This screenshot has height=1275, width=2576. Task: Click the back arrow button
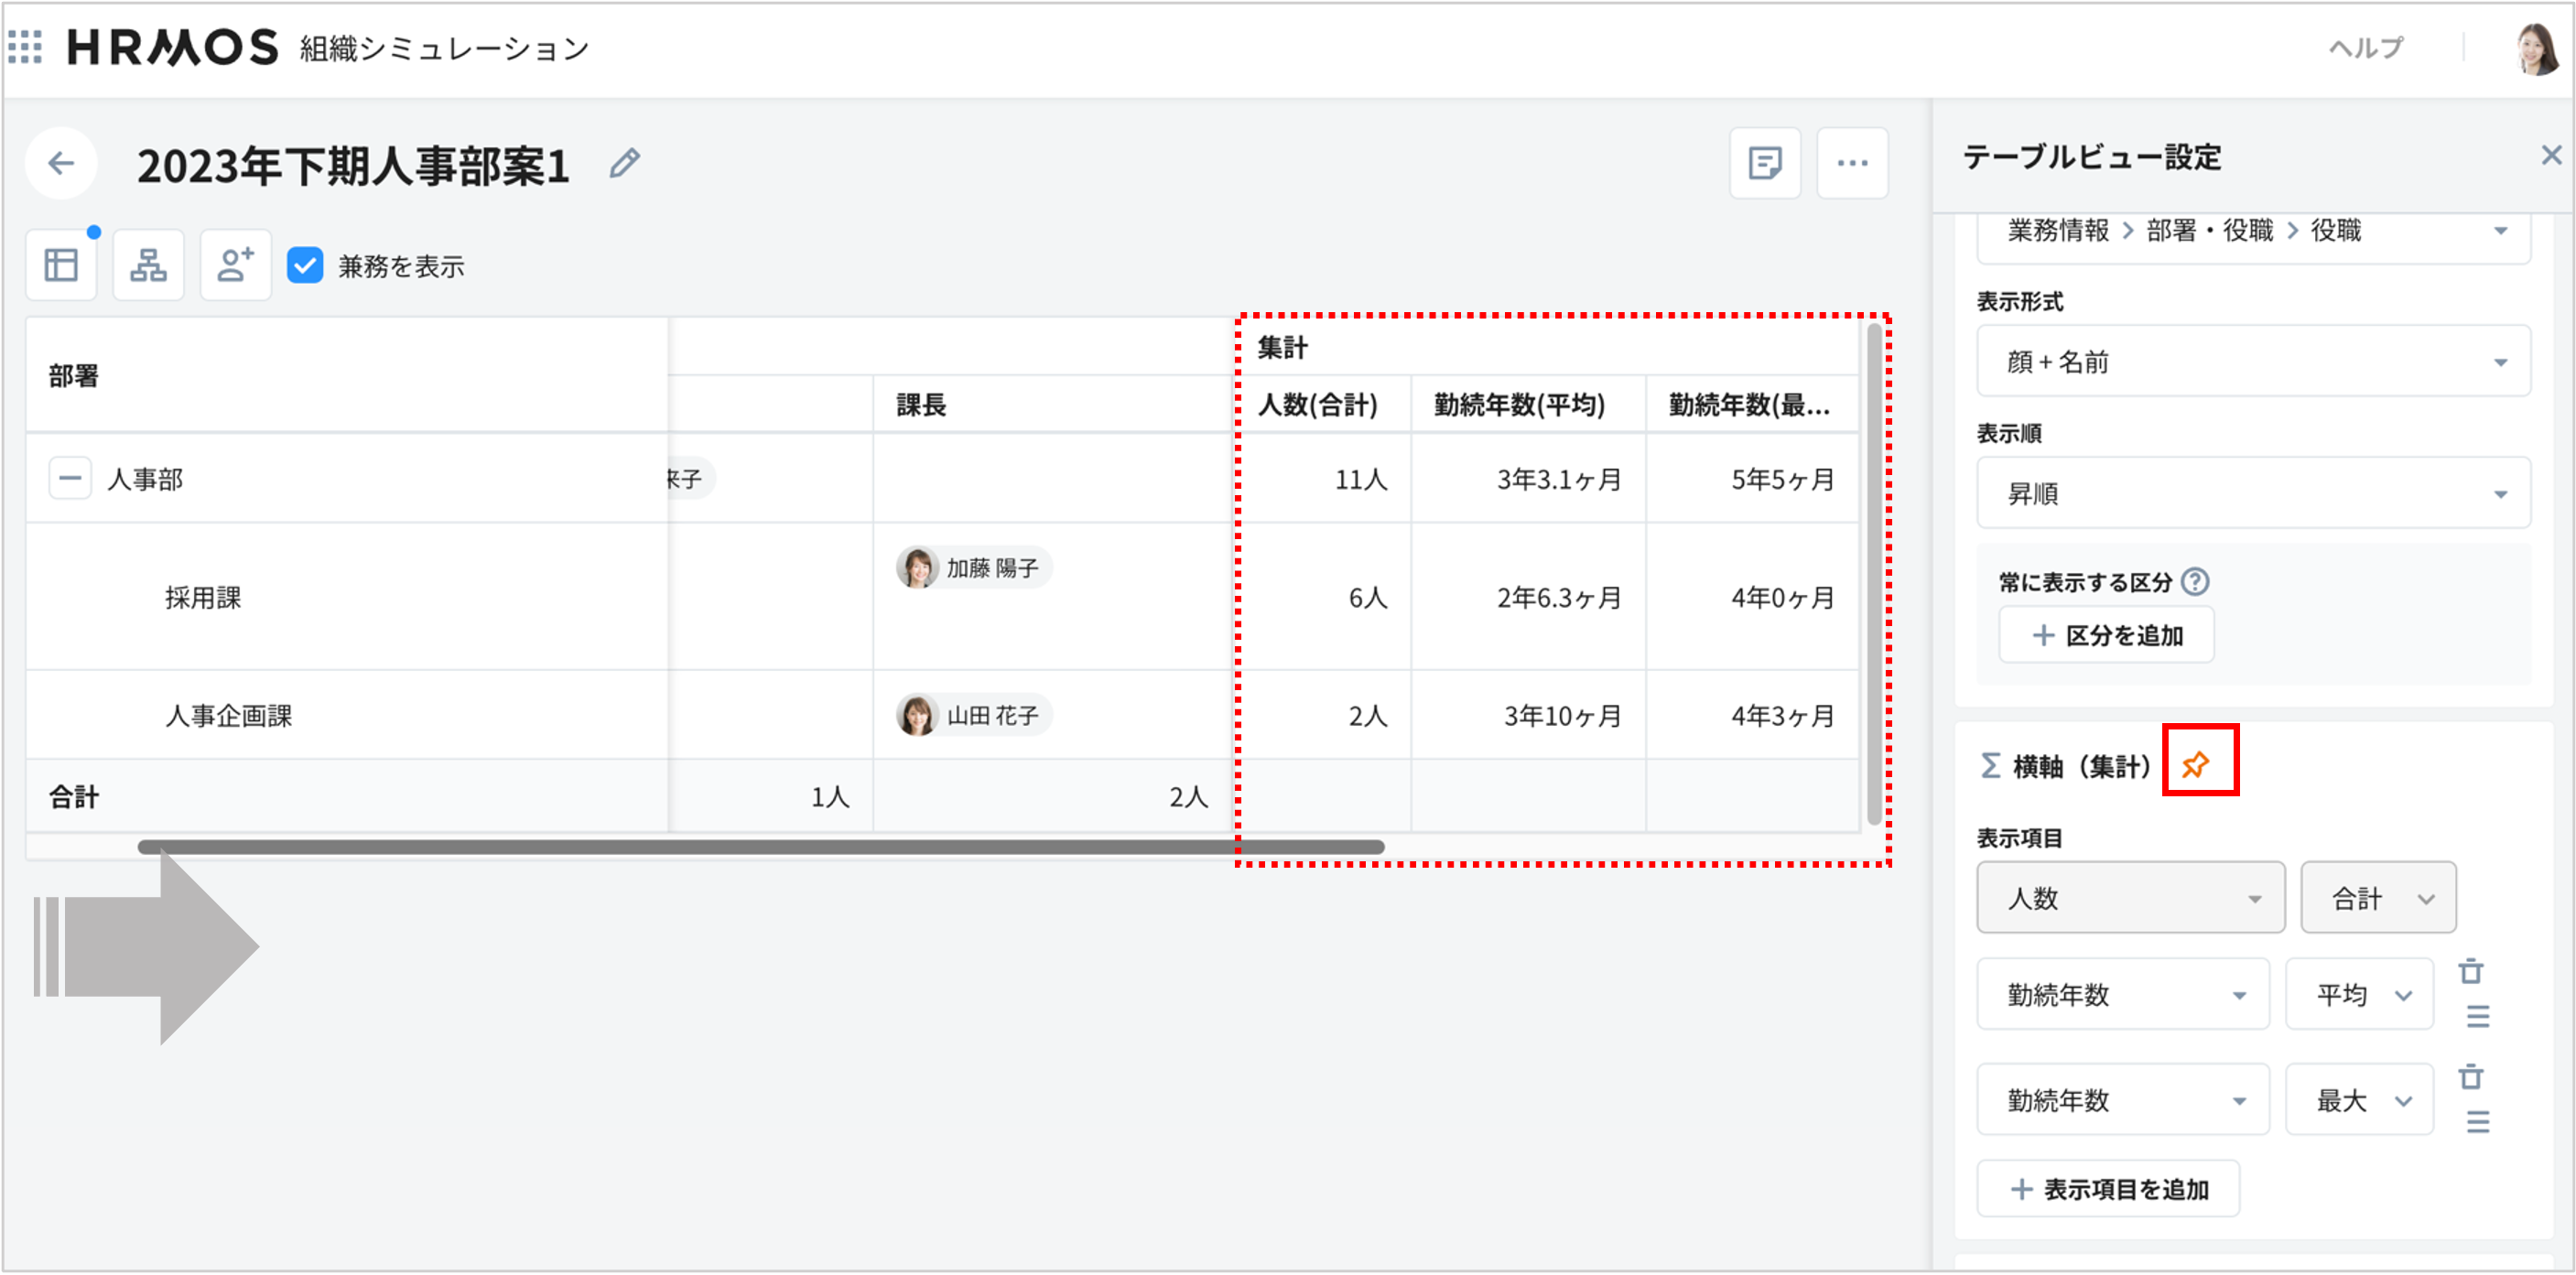[x=61, y=163]
